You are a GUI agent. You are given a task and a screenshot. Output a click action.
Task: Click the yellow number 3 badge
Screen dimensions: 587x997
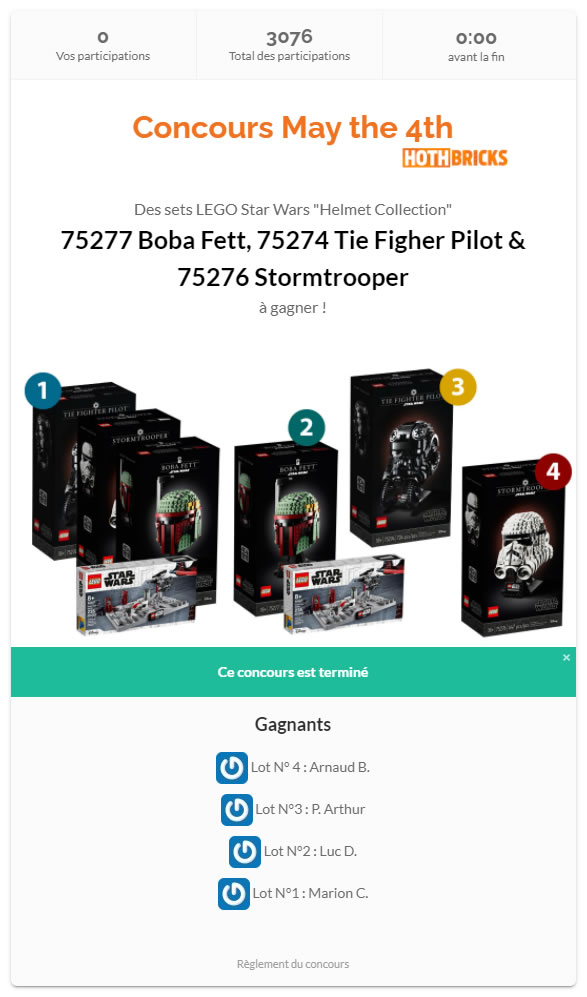[x=457, y=386]
